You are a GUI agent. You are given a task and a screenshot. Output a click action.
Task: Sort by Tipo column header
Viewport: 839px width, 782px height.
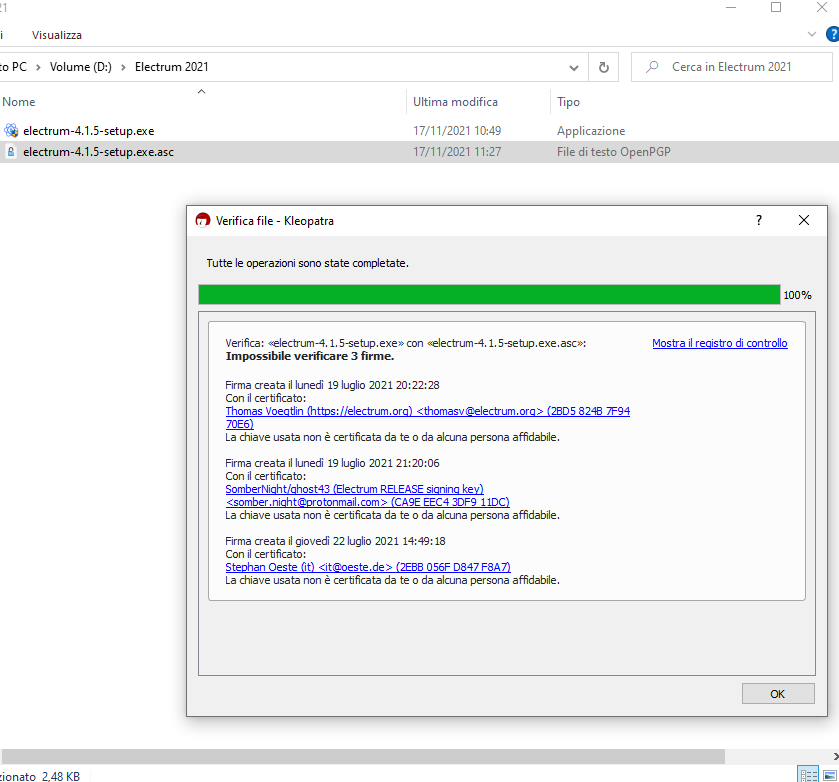coord(568,102)
